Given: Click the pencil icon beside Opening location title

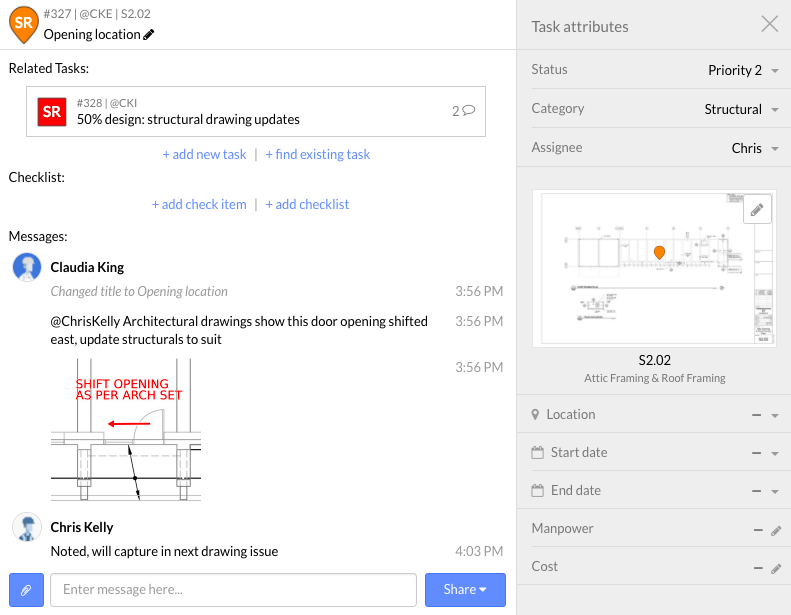Looking at the screenshot, I should tap(150, 34).
